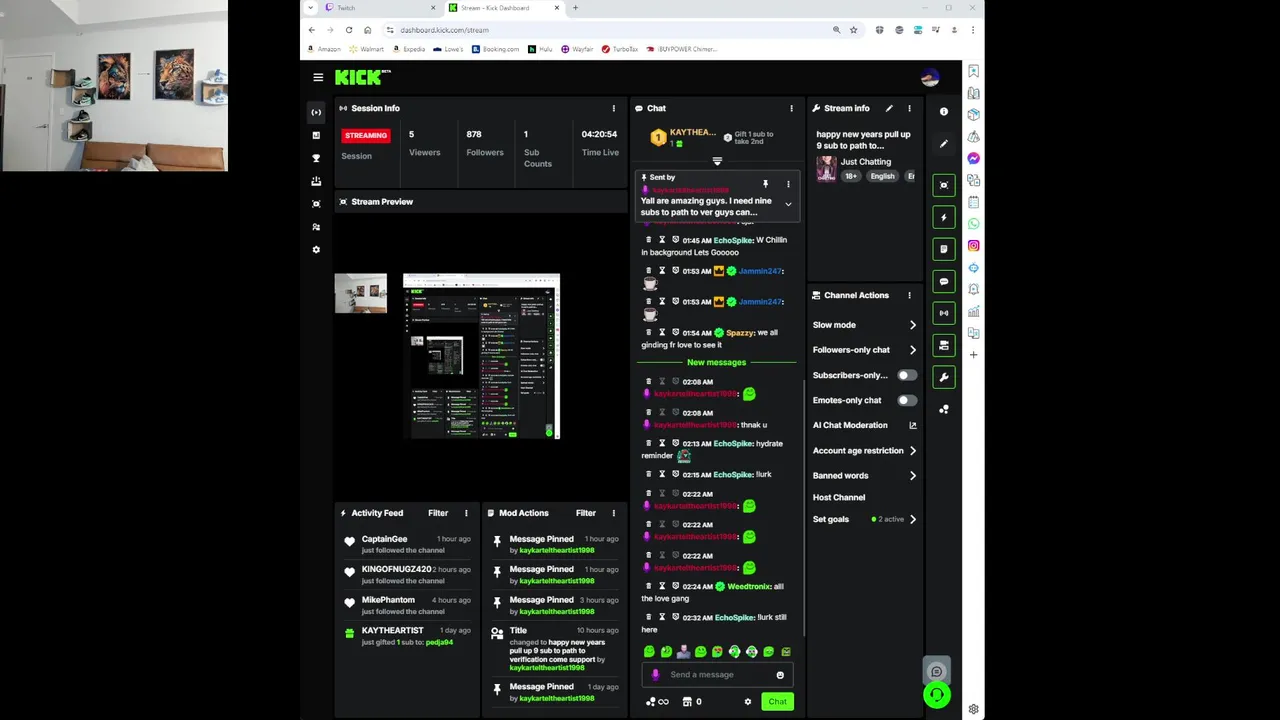The image size is (1280, 720).
Task: Click the chat scrollbar
Action: 804,510
